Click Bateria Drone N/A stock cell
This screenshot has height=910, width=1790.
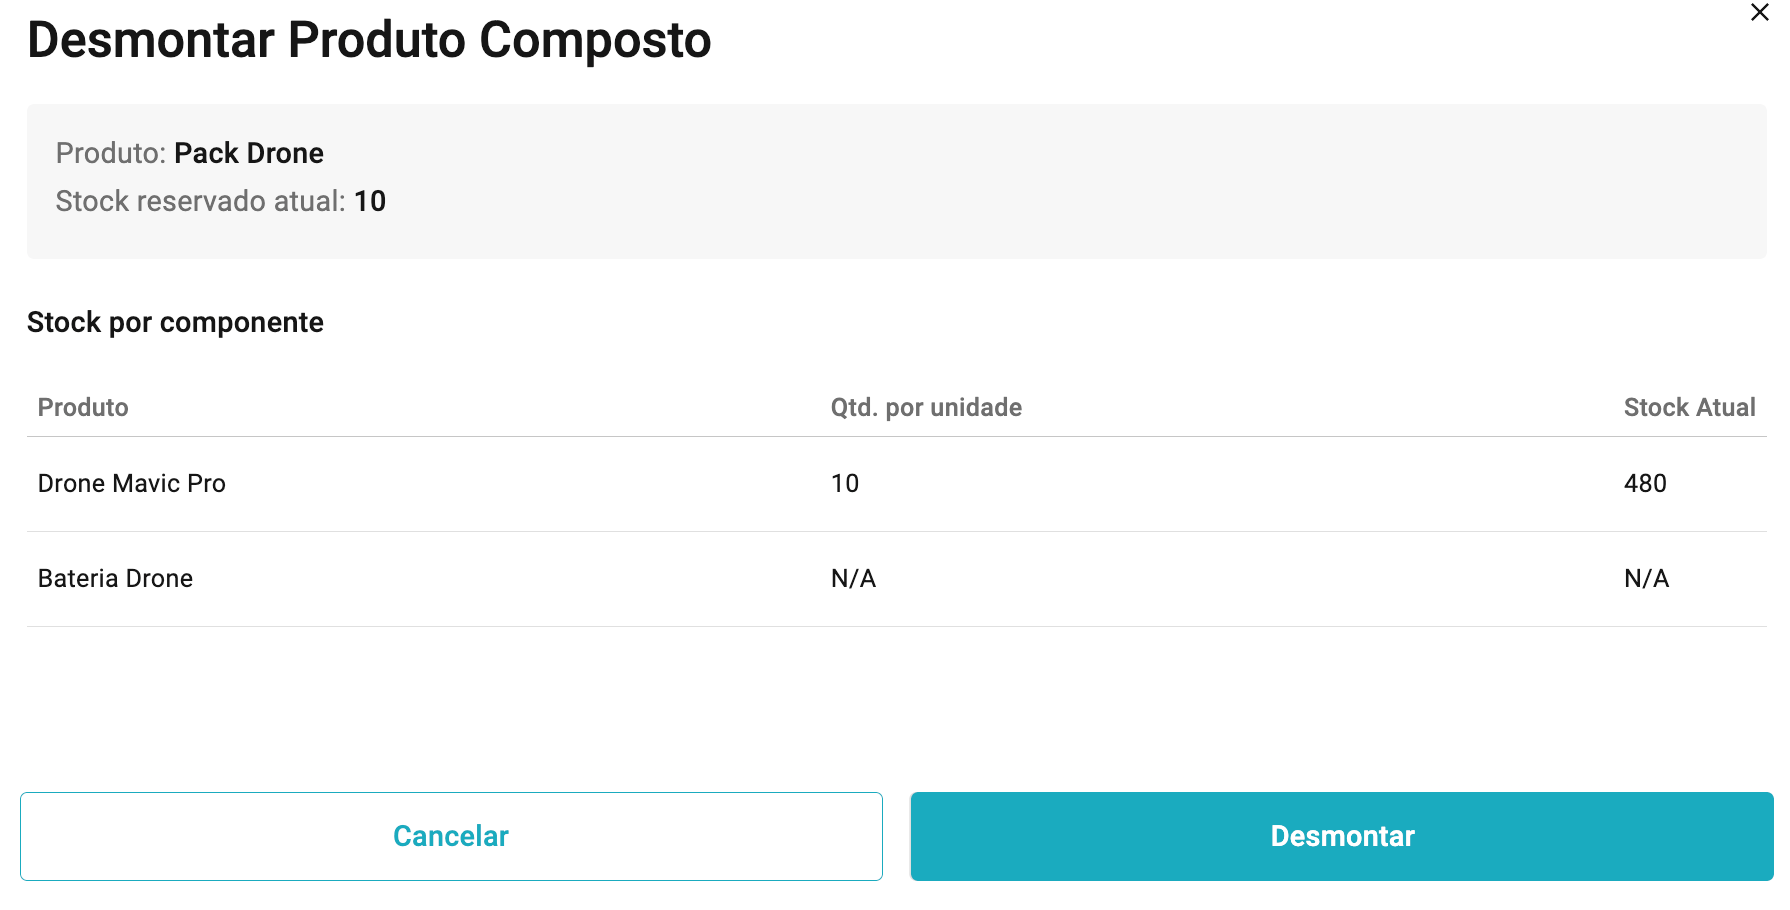1646,579
